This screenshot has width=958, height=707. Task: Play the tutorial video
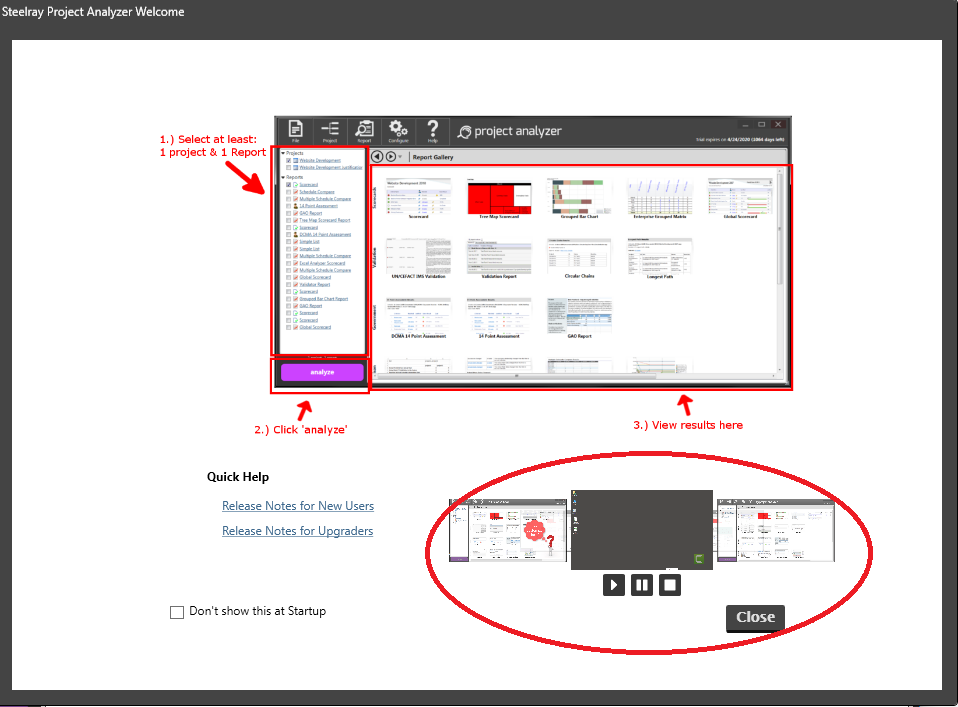(614, 584)
